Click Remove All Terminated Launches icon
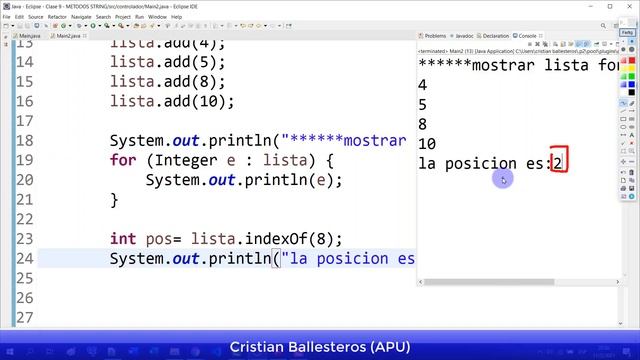640x360 pixels. click(545, 44)
